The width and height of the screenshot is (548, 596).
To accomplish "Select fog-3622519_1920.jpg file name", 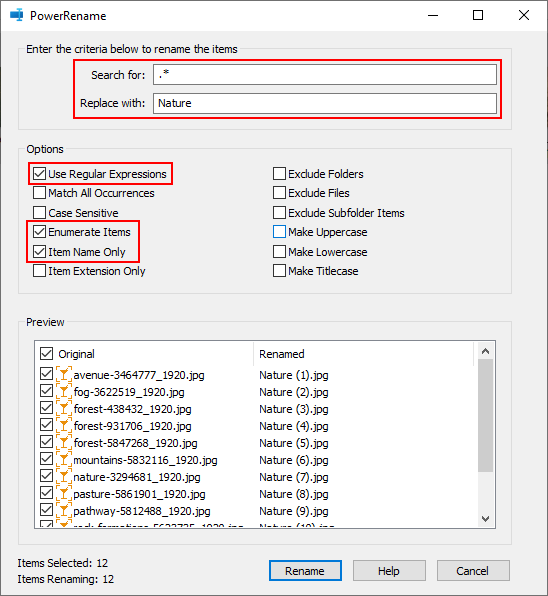I will tap(129, 392).
